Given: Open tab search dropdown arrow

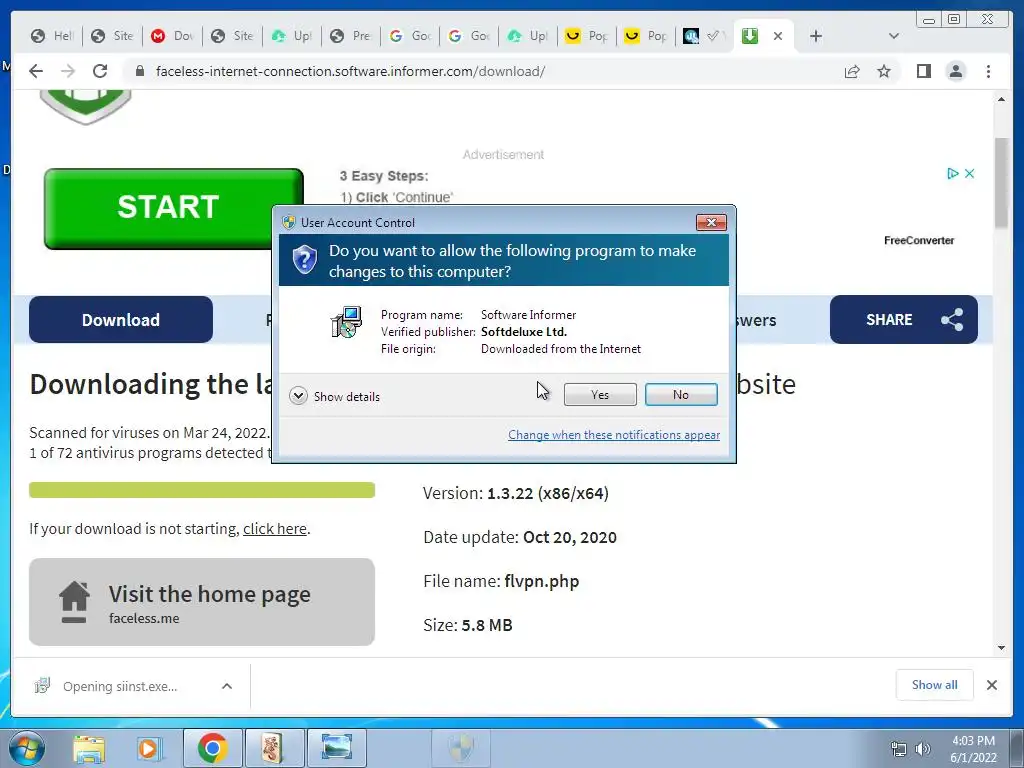Looking at the screenshot, I should 894,36.
